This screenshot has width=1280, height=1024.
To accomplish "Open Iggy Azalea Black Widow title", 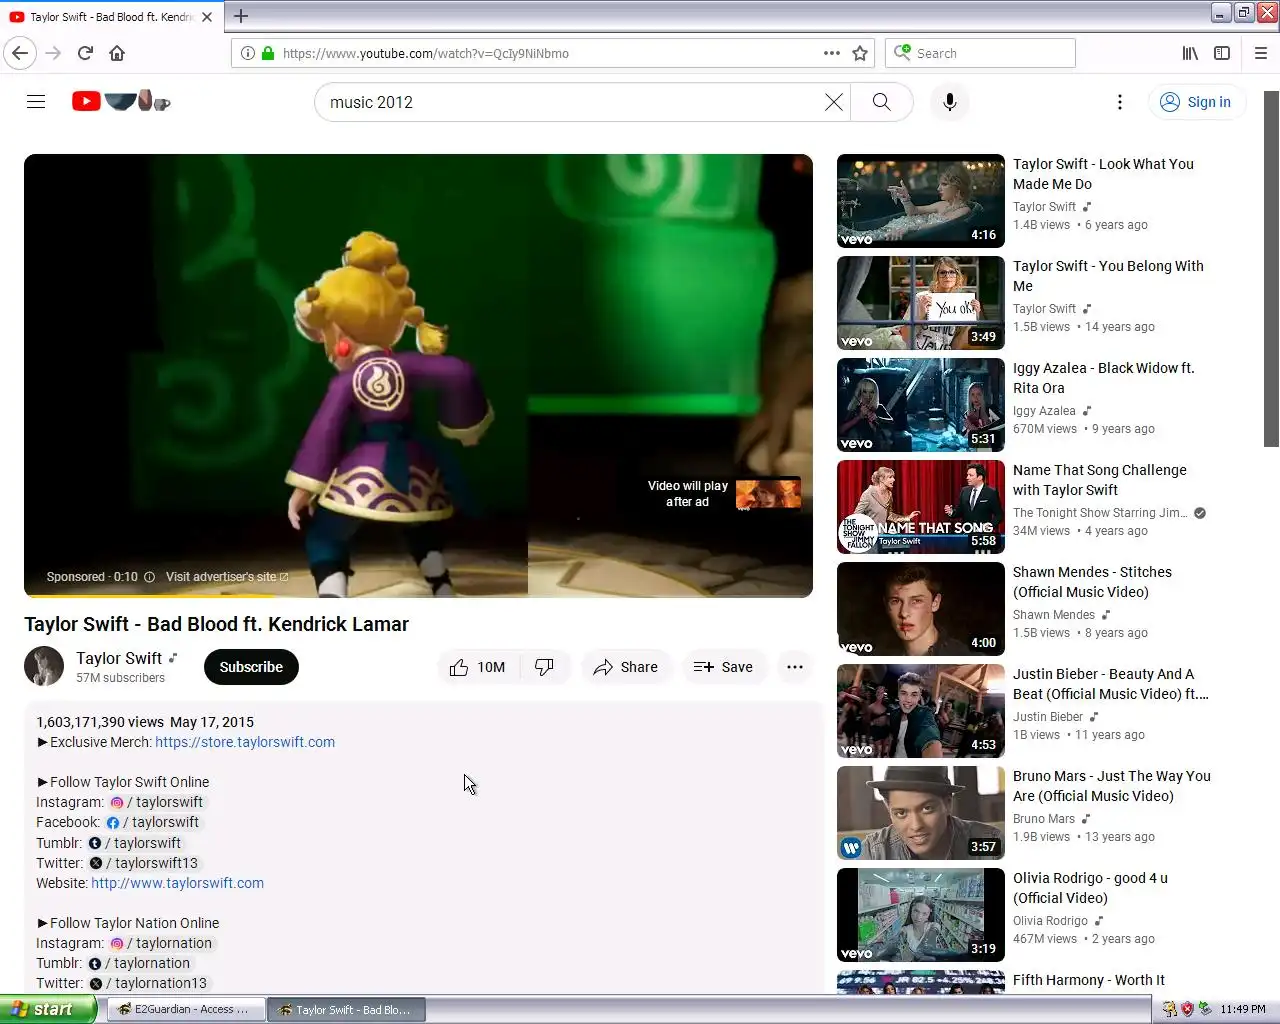I will point(1103,378).
